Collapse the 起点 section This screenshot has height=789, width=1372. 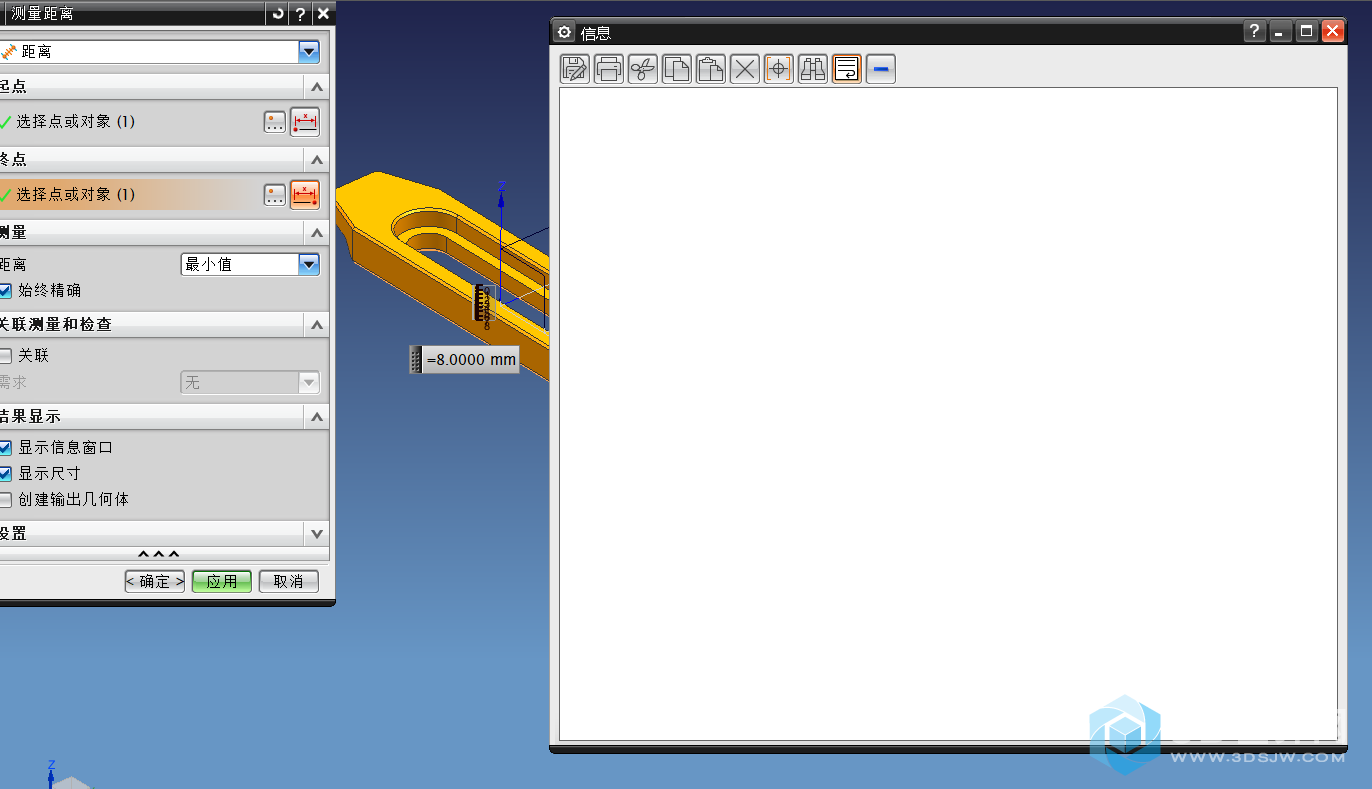[x=317, y=87]
